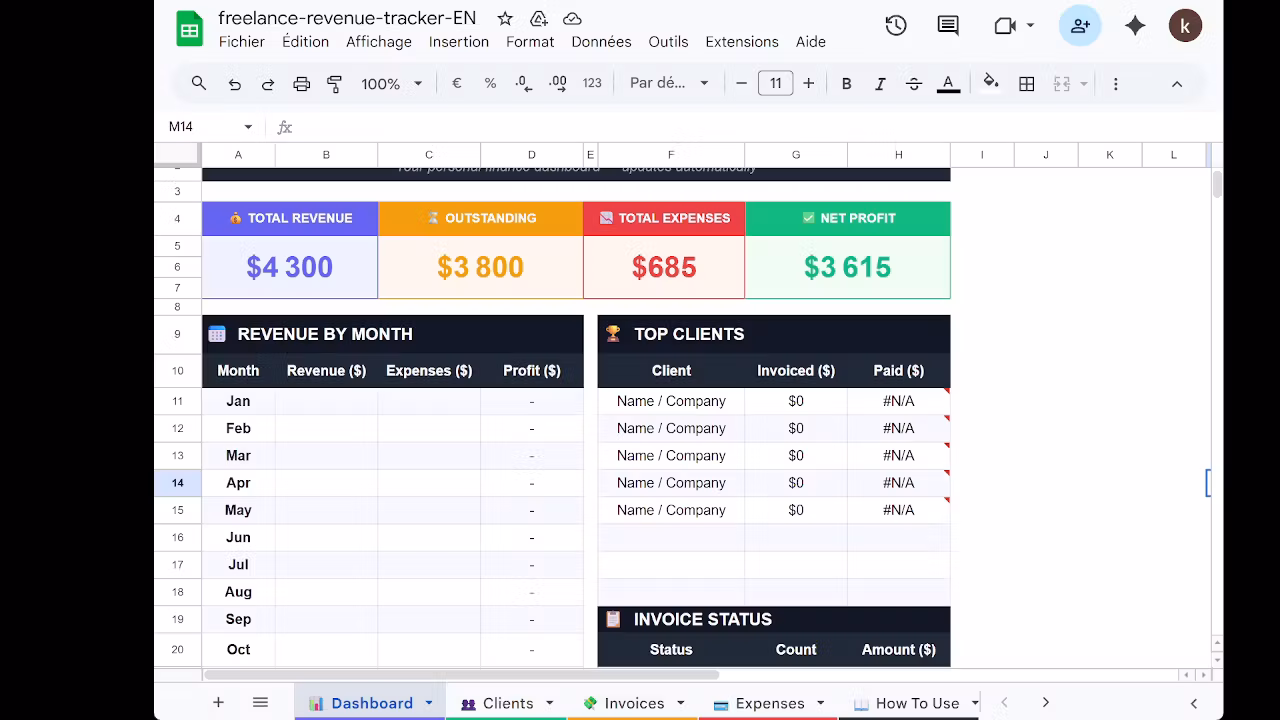The image size is (1280, 720).
Task: Open the text color picker
Action: coord(948,84)
